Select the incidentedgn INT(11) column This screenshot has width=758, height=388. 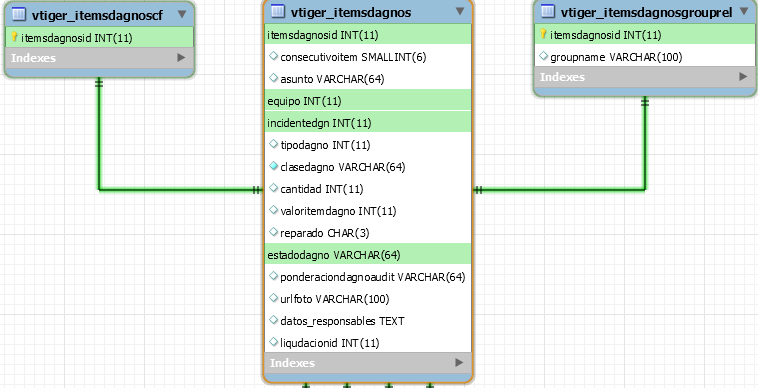coord(367,122)
